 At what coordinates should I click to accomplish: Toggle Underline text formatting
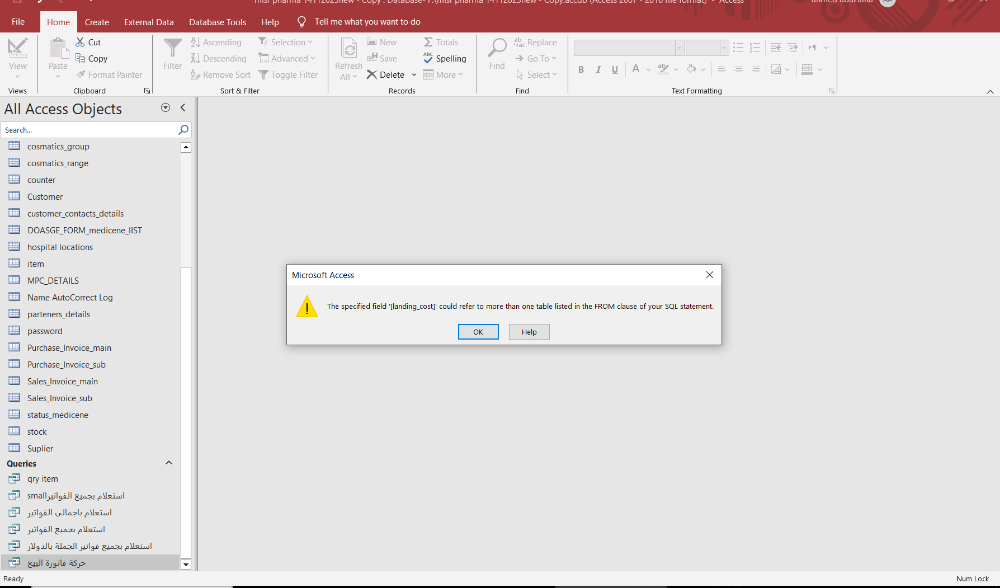point(614,70)
